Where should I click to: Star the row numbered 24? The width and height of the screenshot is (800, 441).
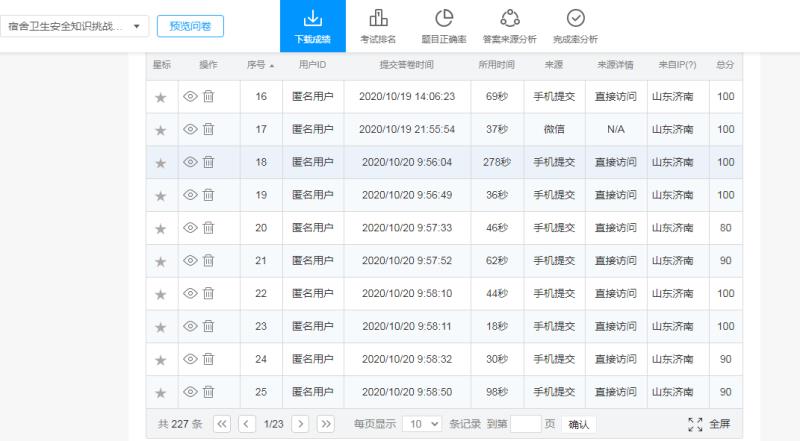click(161, 360)
